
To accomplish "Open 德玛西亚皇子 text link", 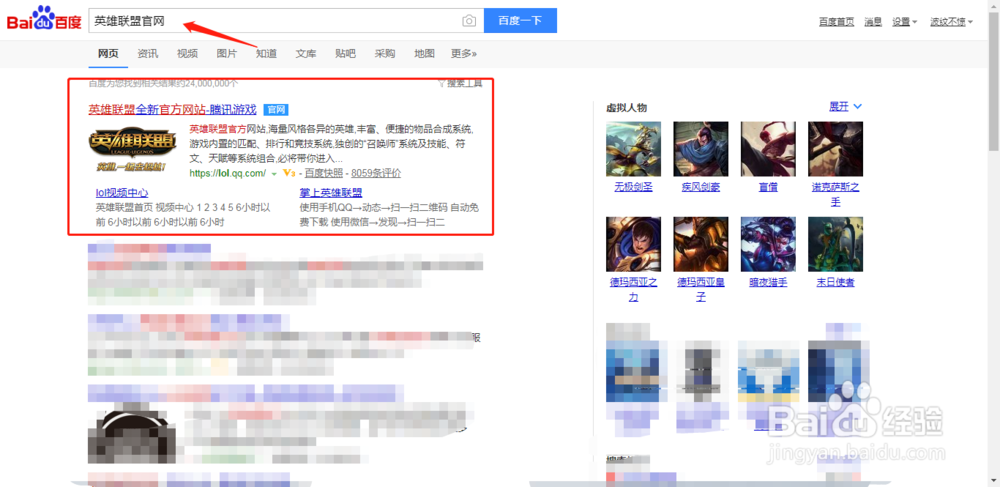I will [701, 289].
